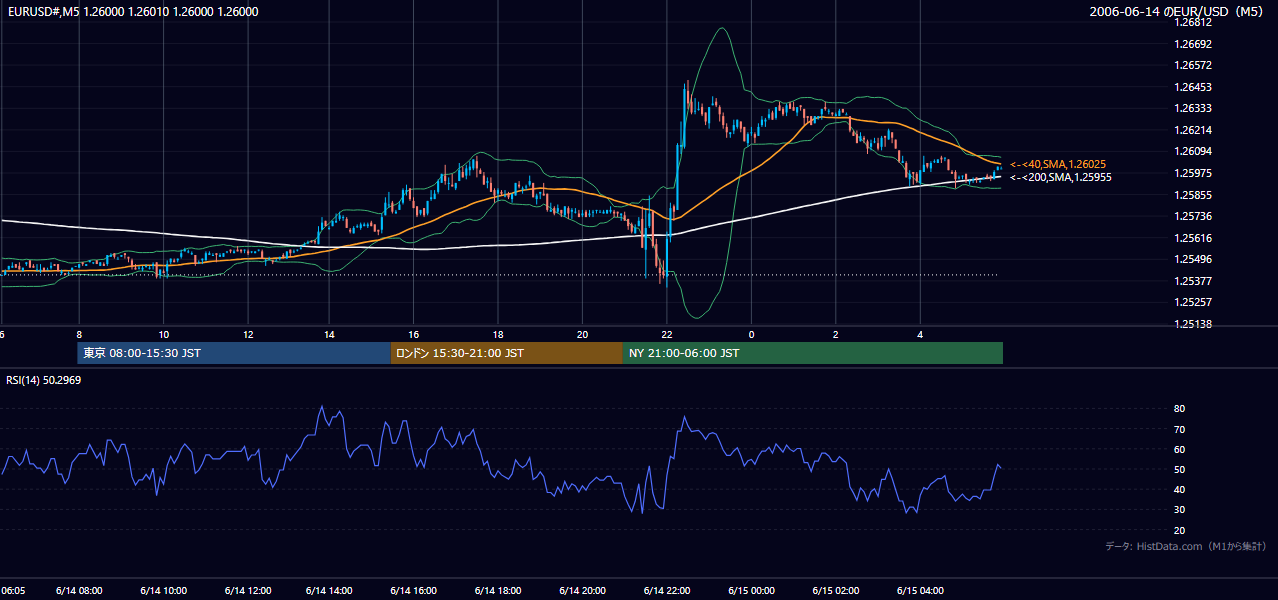Click price level 1.26333 on axis
This screenshot has height=600, width=1278.
pos(1191,108)
